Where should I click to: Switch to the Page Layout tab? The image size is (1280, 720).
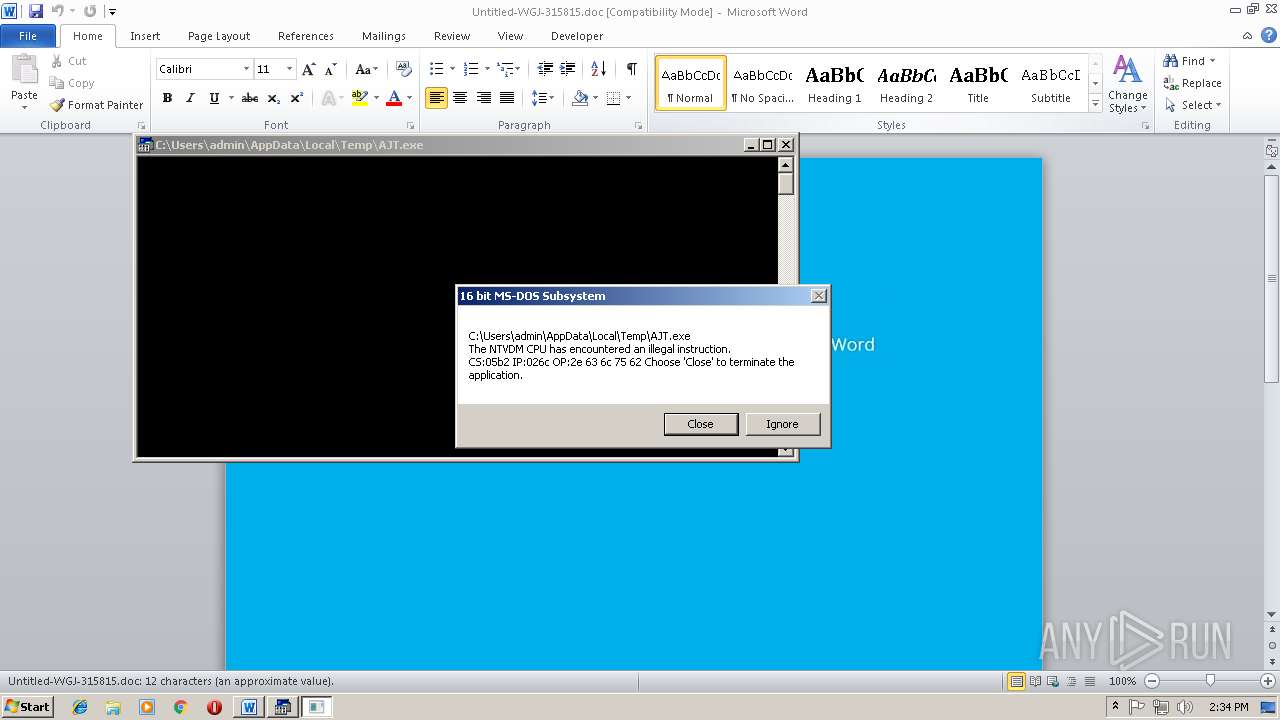pyautogui.click(x=219, y=36)
